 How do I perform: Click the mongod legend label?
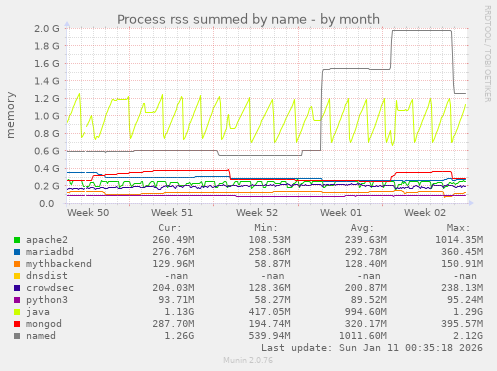(44, 324)
